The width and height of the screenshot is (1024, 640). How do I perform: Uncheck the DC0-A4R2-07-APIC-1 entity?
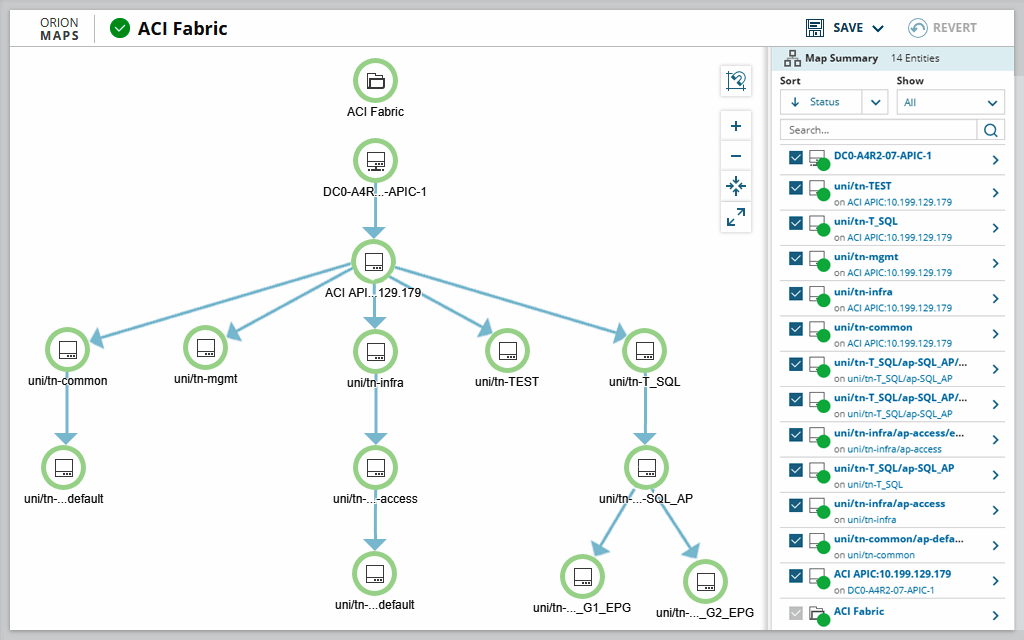[793, 157]
